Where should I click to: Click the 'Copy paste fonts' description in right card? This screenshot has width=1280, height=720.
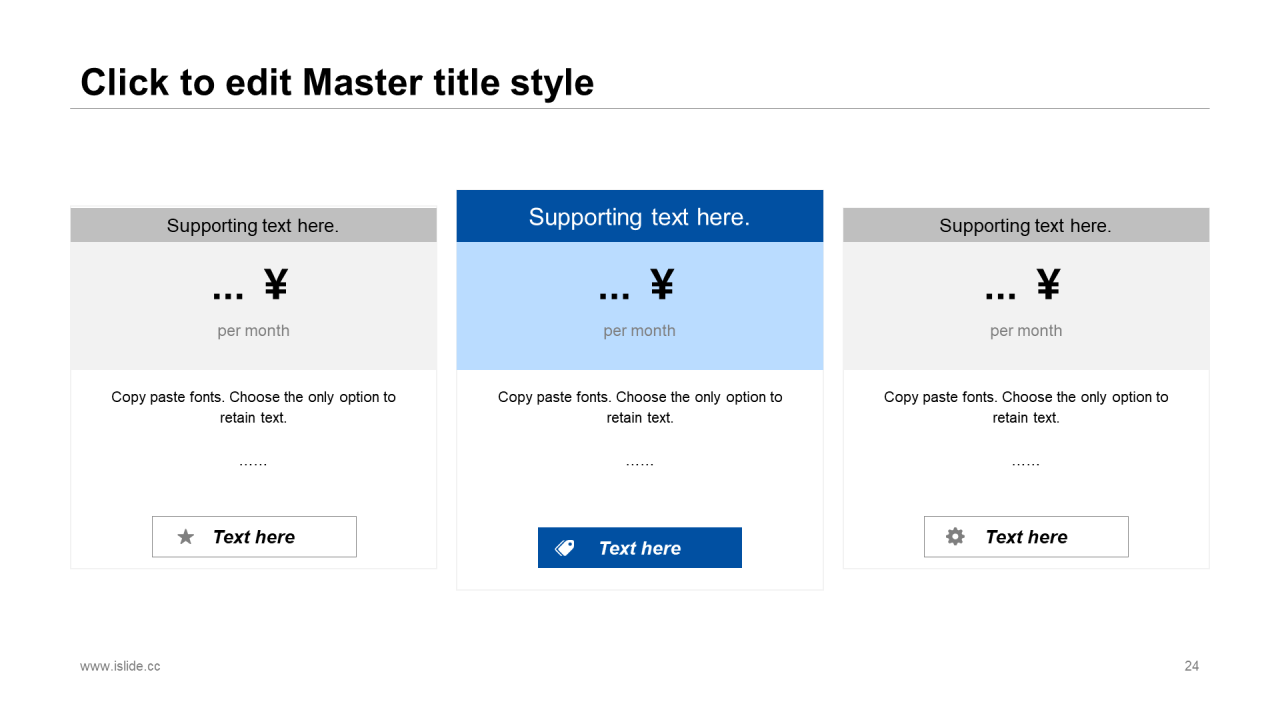[x=1025, y=407]
